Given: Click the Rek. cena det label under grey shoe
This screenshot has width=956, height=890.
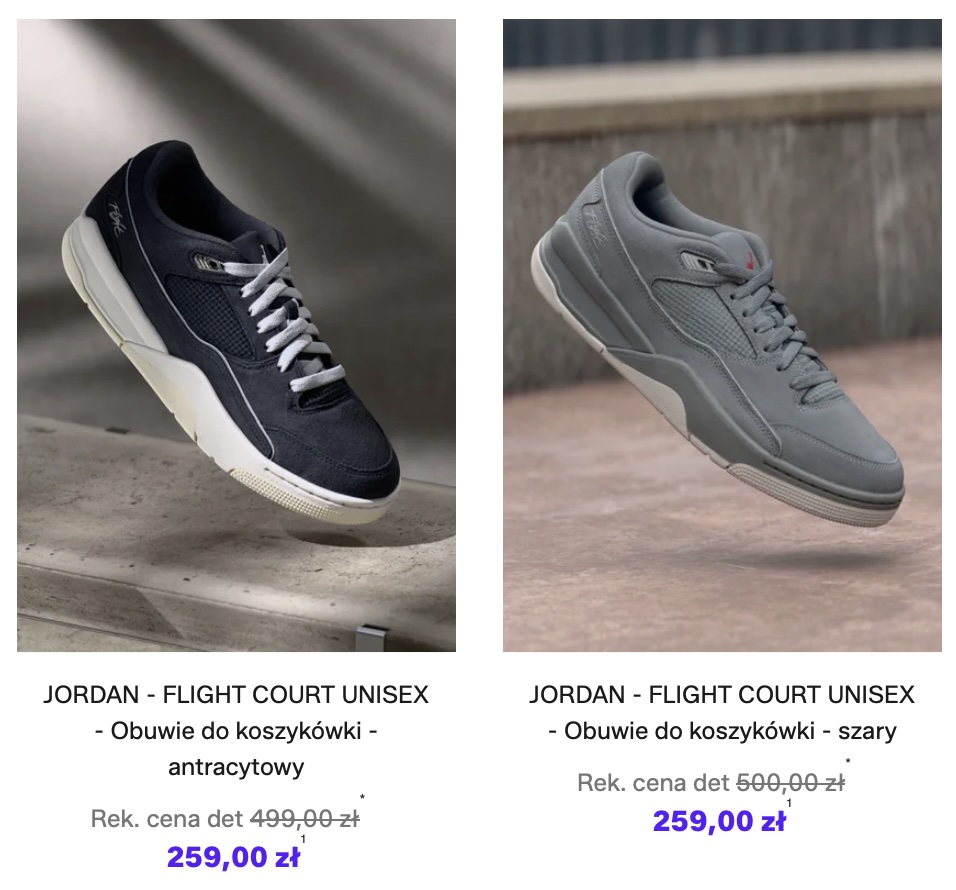Looking at the screenshot, I should 654,783.
